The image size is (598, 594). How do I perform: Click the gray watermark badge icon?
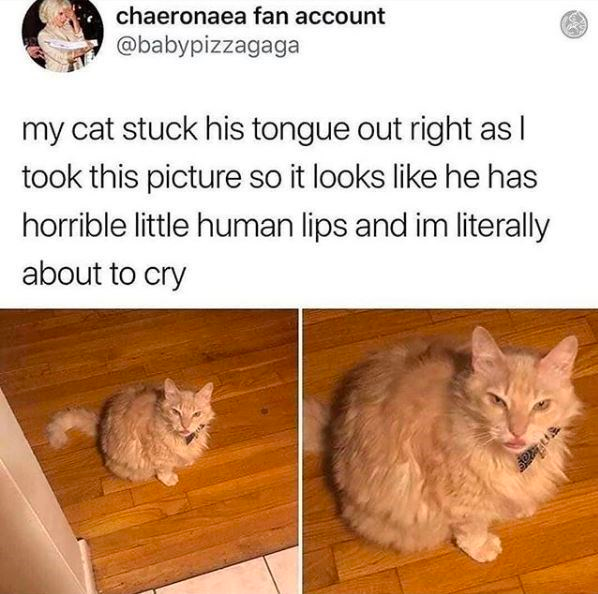pyautogui.click(x=574, y=25)
